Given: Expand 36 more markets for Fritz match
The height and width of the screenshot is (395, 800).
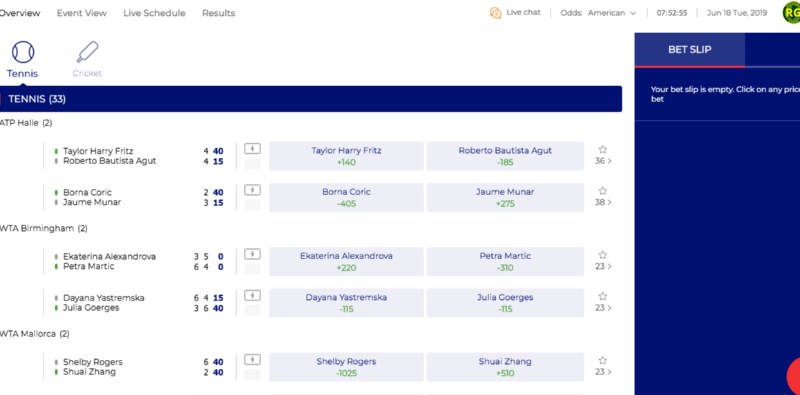Looking at the screenshot, I should tap(603, 161).
